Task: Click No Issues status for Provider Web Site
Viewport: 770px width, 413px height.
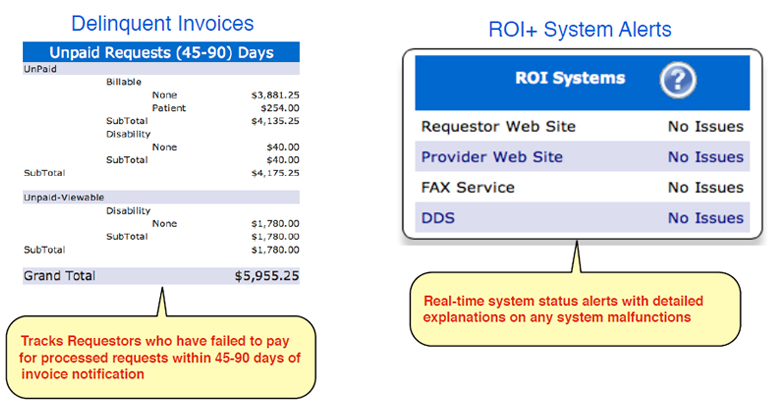Action: pos(705,157)
